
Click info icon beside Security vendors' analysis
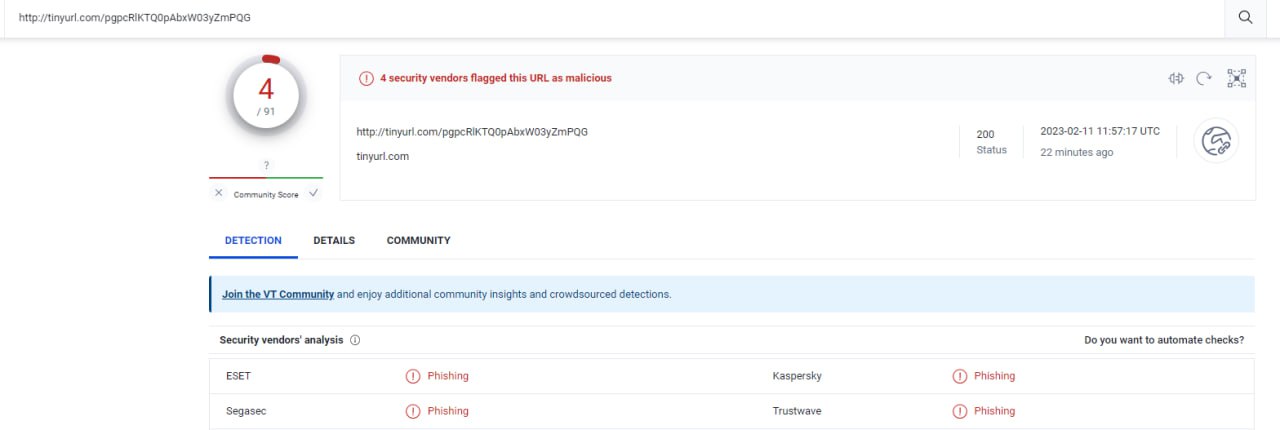(355, 340)
